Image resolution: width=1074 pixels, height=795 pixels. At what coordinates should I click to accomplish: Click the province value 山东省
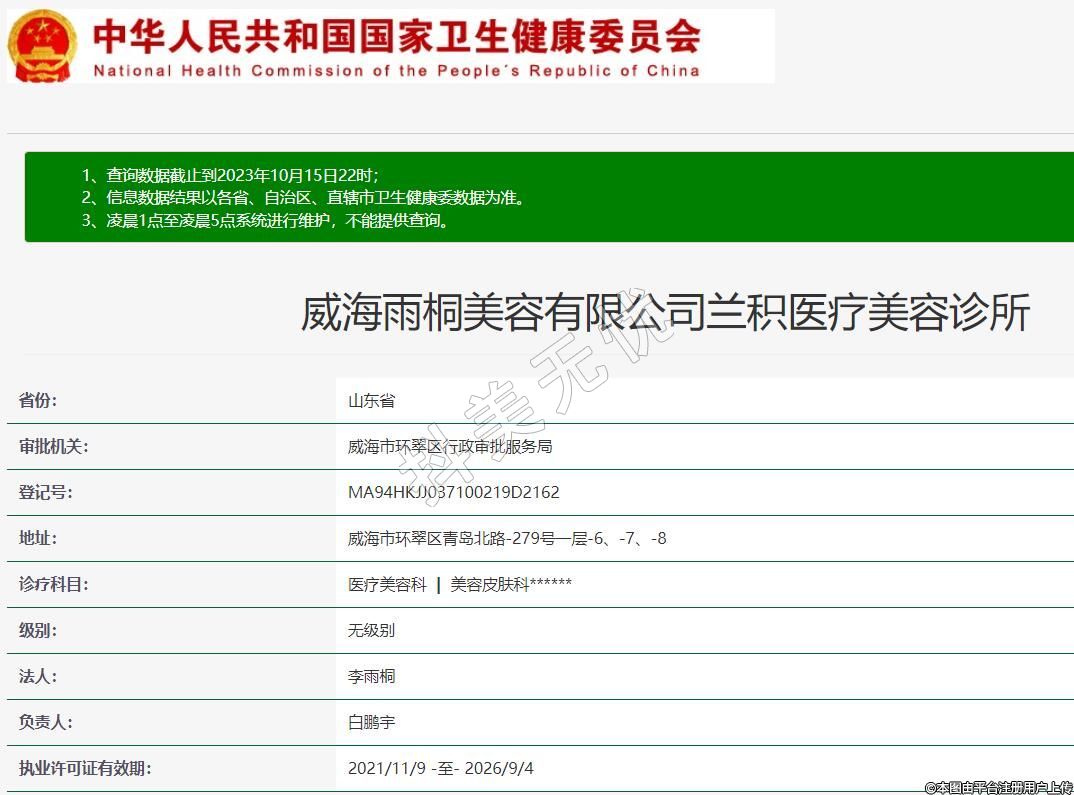pos(371,401)
